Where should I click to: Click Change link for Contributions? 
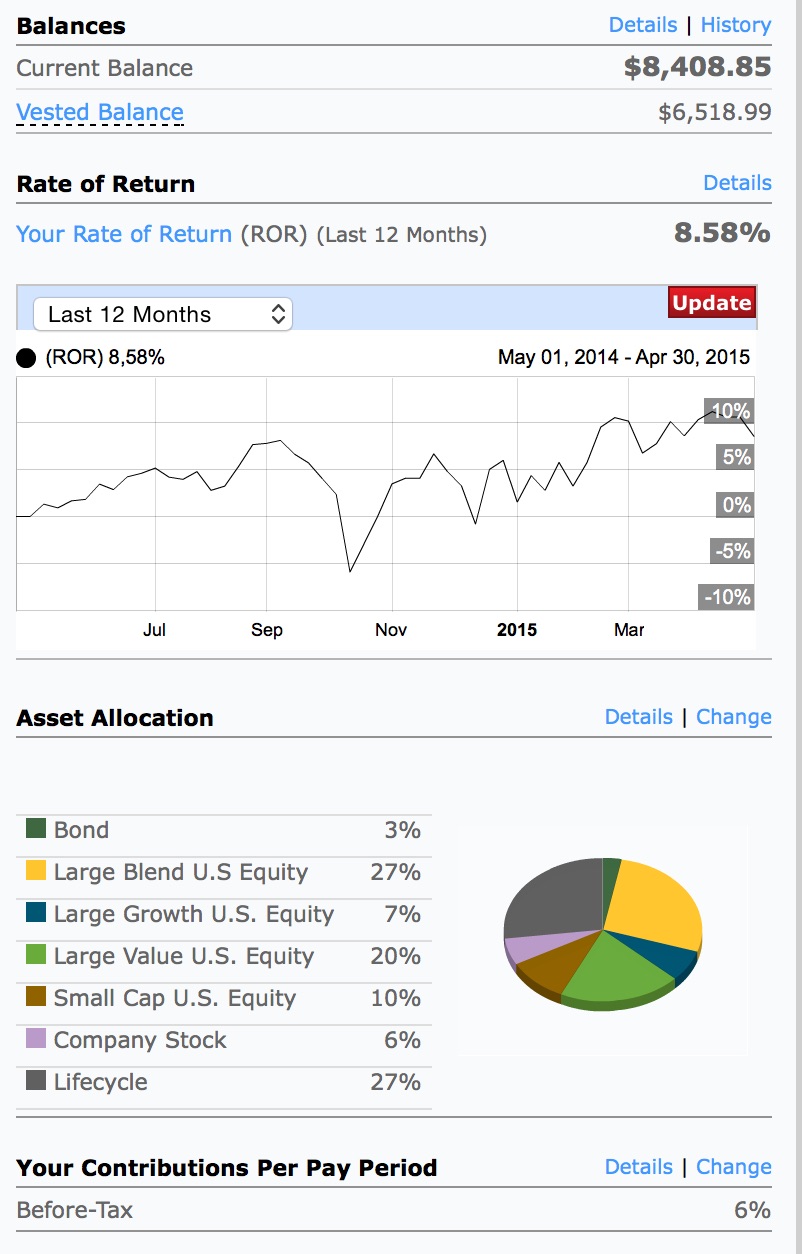point(733,1167)
